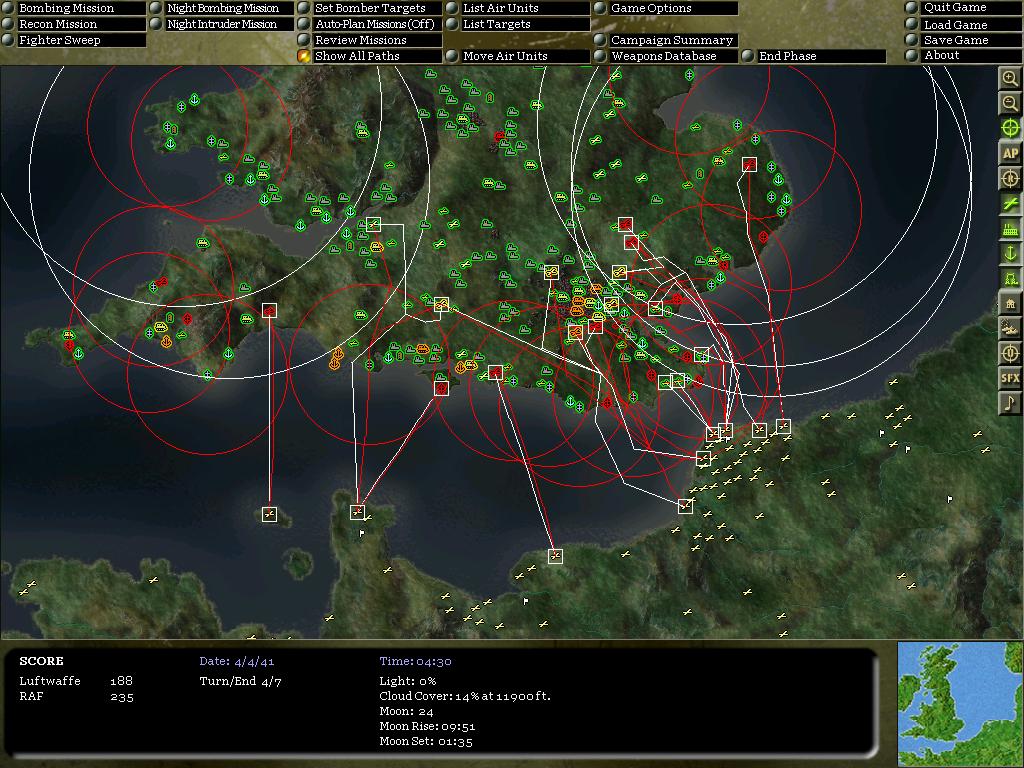Click the AP toolbar icon
1024x768 pixels.
[x=1010, y=153]
